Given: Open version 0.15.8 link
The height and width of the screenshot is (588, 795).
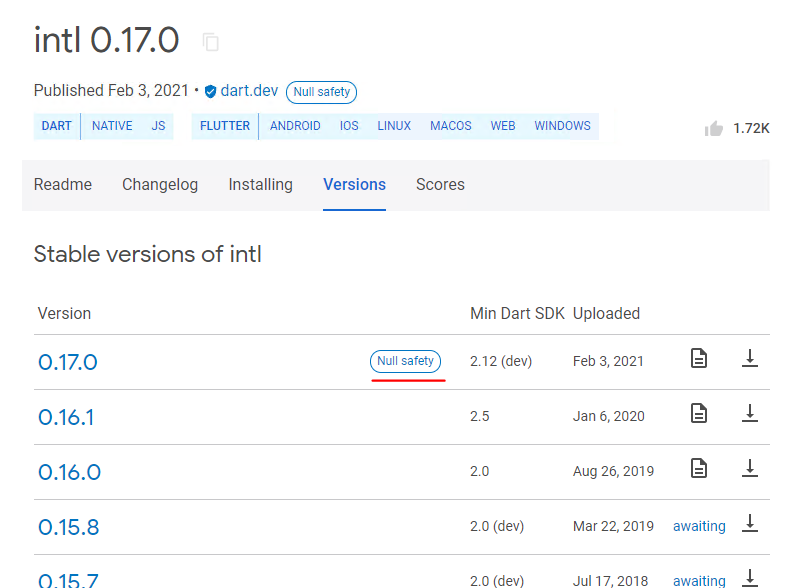Looking at the screenshot, I should 69,527.
